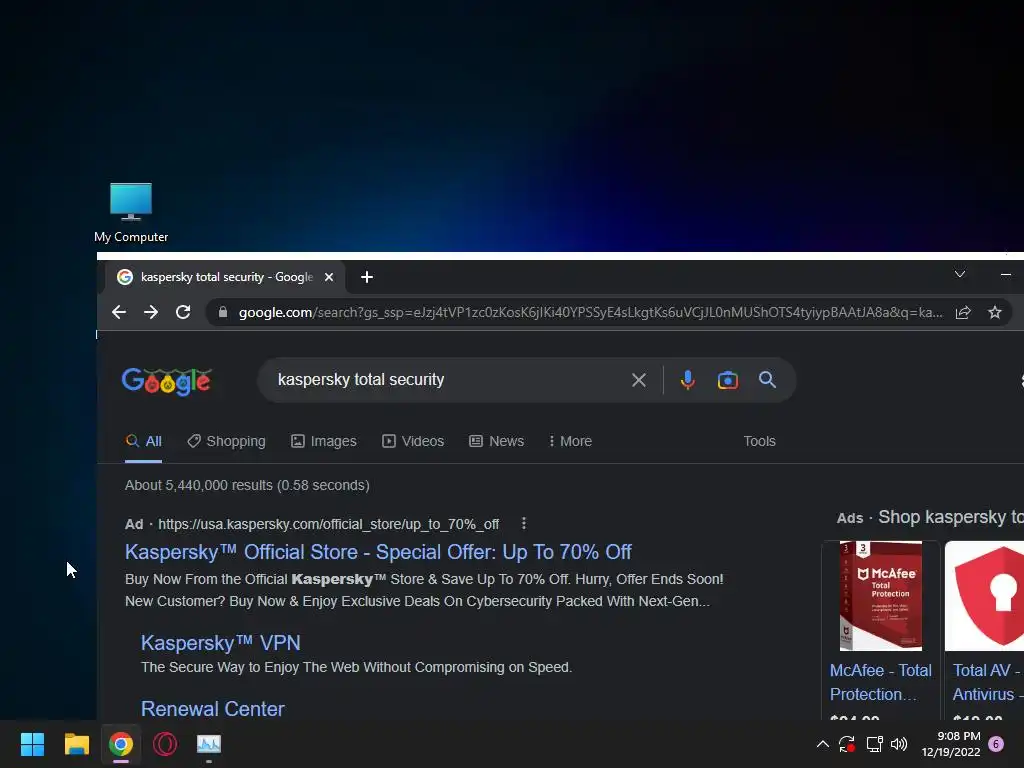Click the Google holiday logo
Image resolution: width=1024 pixels, height=768 pixels.
pos(167,381)
